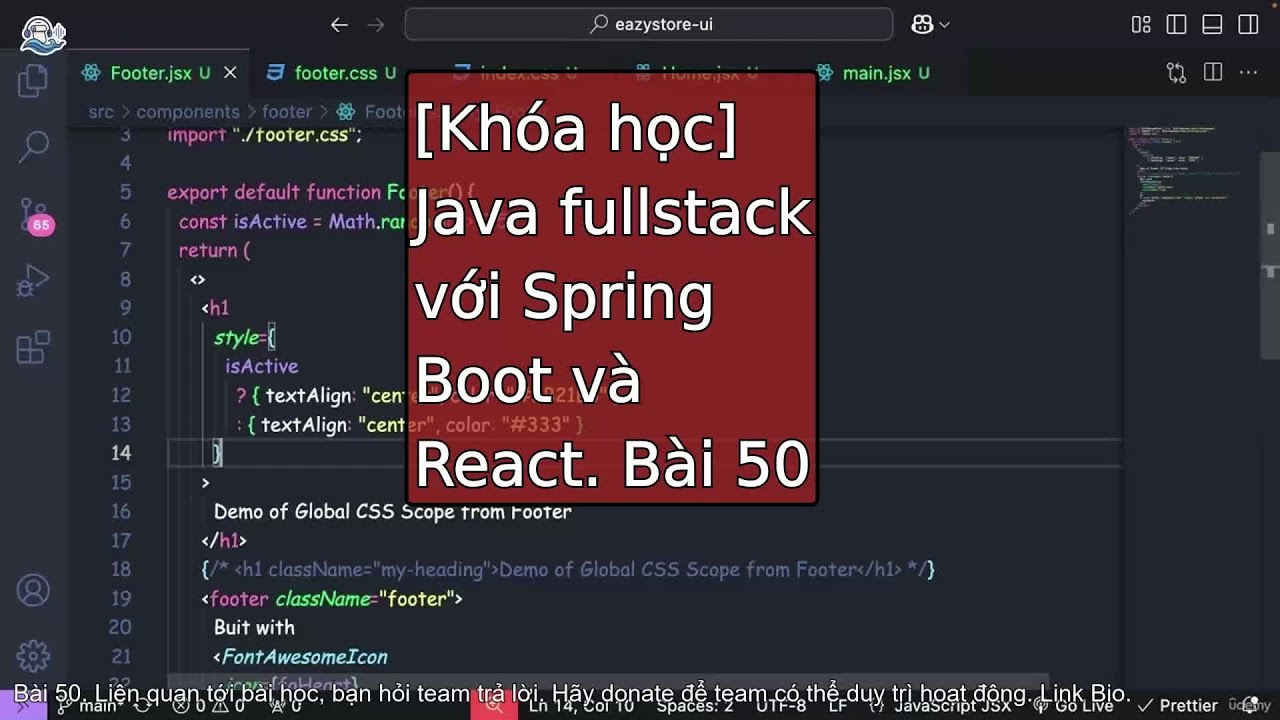Viewport: 1280px width, 720px height.
Task: Toggle the secondary side bar
Action: point(1248,25)
